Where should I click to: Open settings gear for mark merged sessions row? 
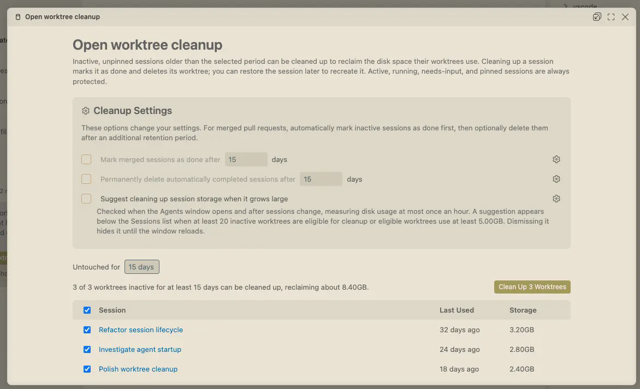click(556, 159)
